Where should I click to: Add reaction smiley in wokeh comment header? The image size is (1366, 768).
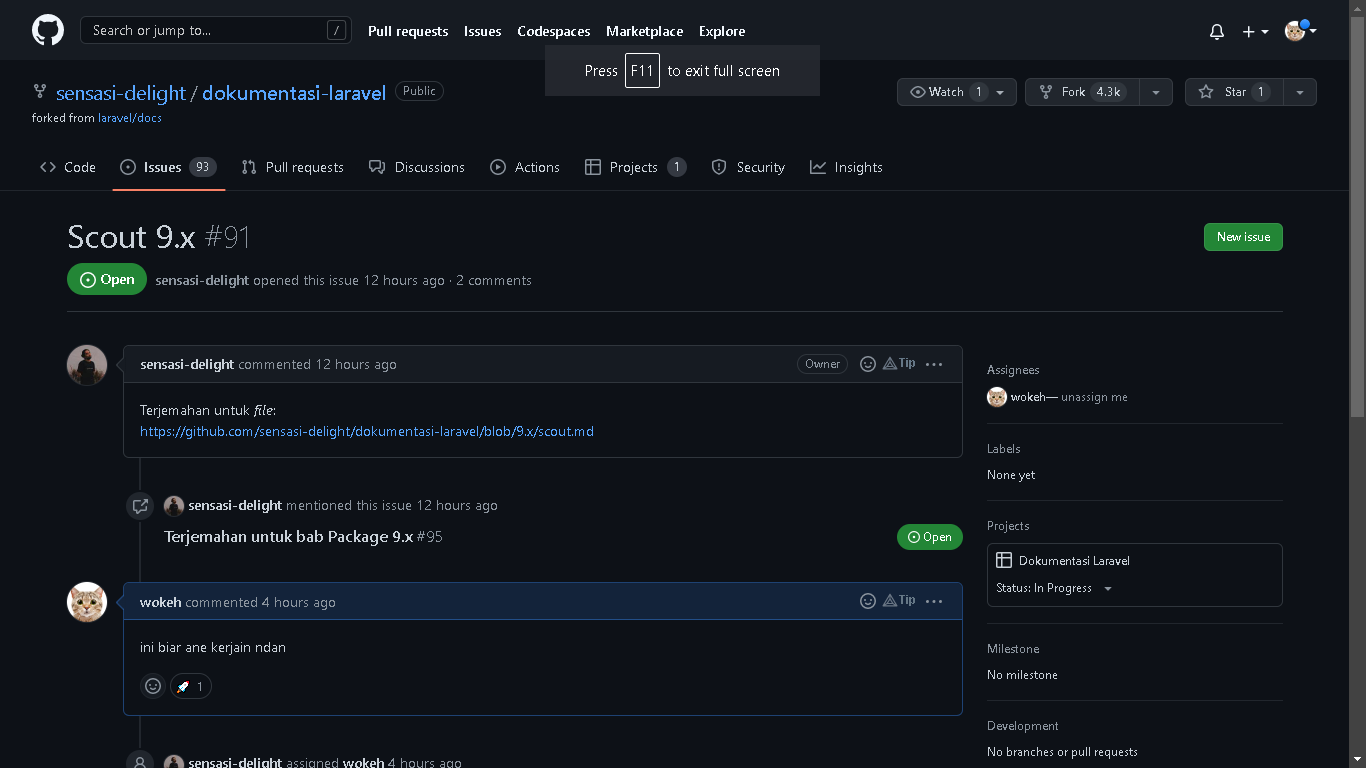coord(868,601)
